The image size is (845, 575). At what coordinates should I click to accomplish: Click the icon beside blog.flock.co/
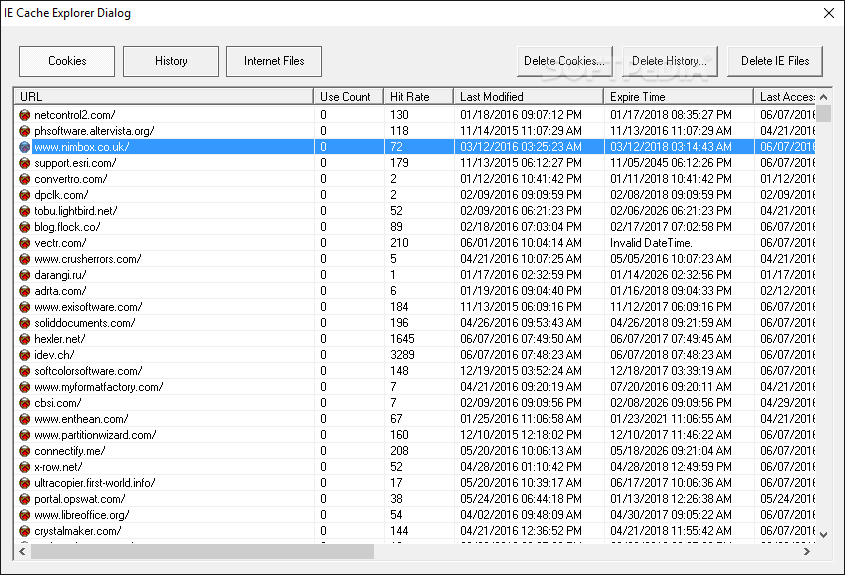(x=24, y=227)
